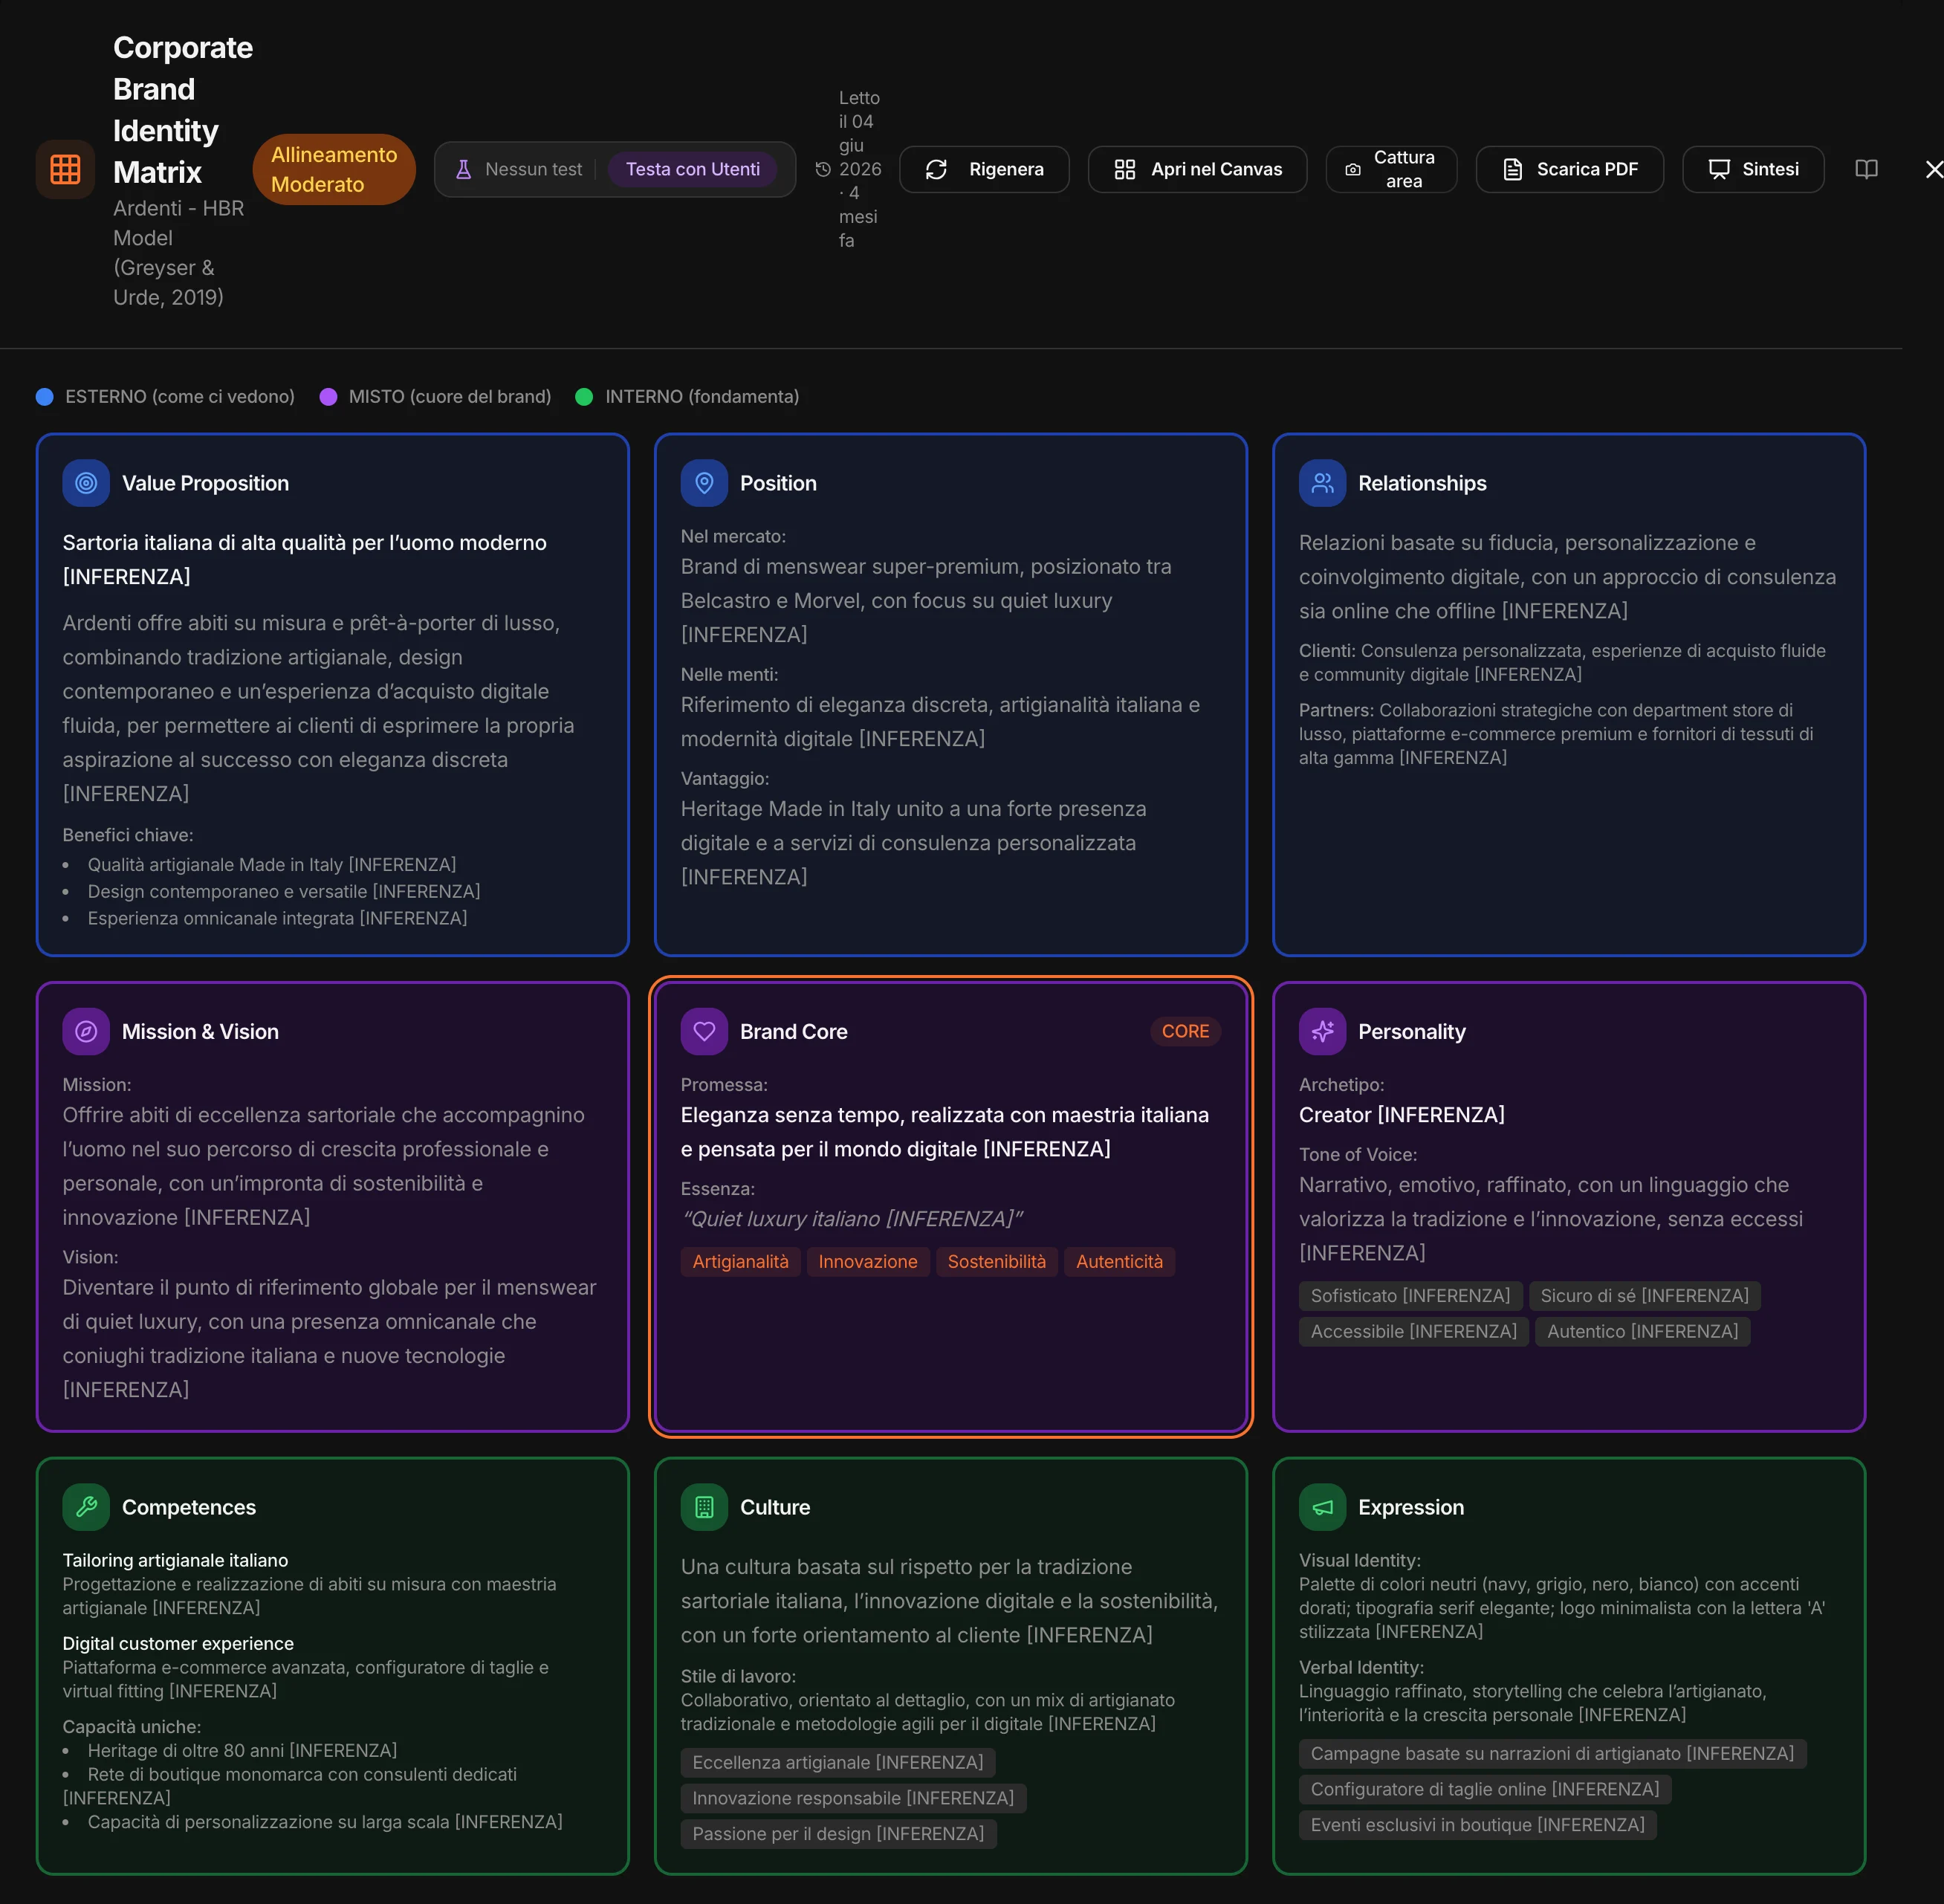Open the Sintesi summary

[1753, 169]
